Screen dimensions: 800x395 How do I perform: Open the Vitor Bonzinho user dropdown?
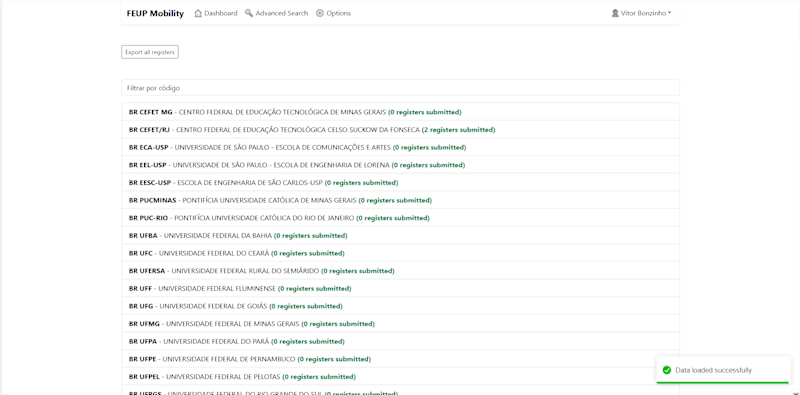tap(641, 13)
